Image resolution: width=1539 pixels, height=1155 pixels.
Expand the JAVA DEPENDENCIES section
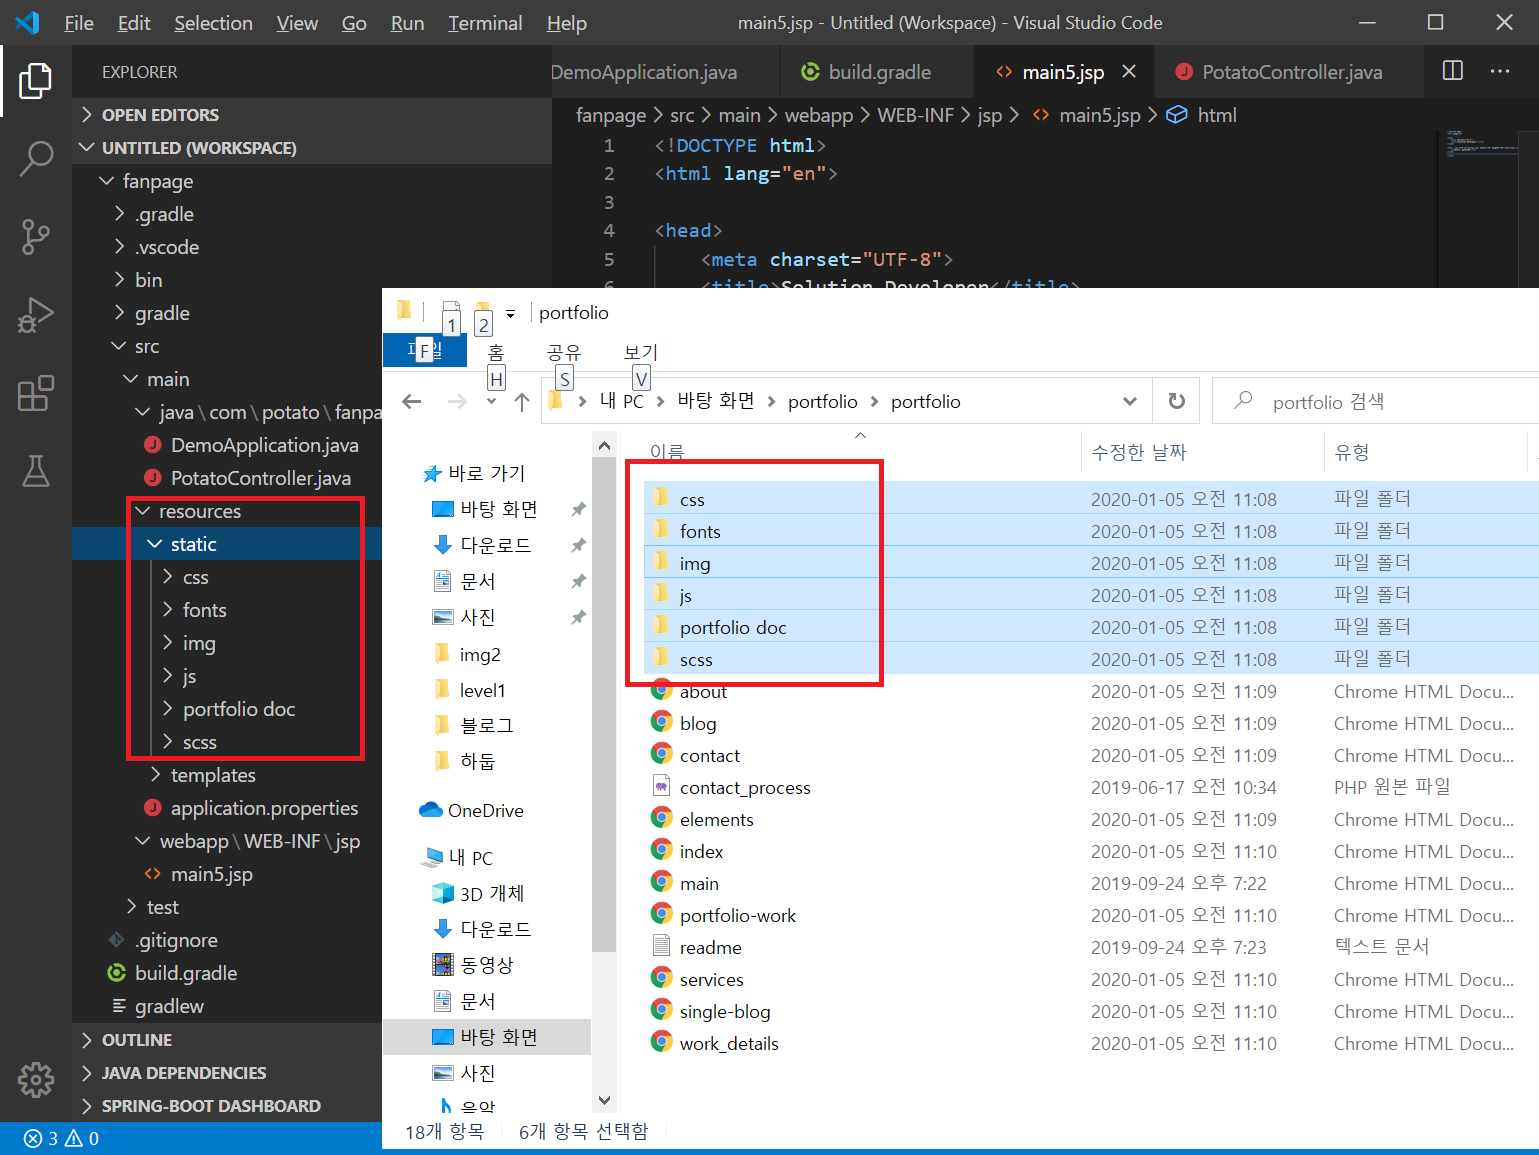coord(87,1073)
